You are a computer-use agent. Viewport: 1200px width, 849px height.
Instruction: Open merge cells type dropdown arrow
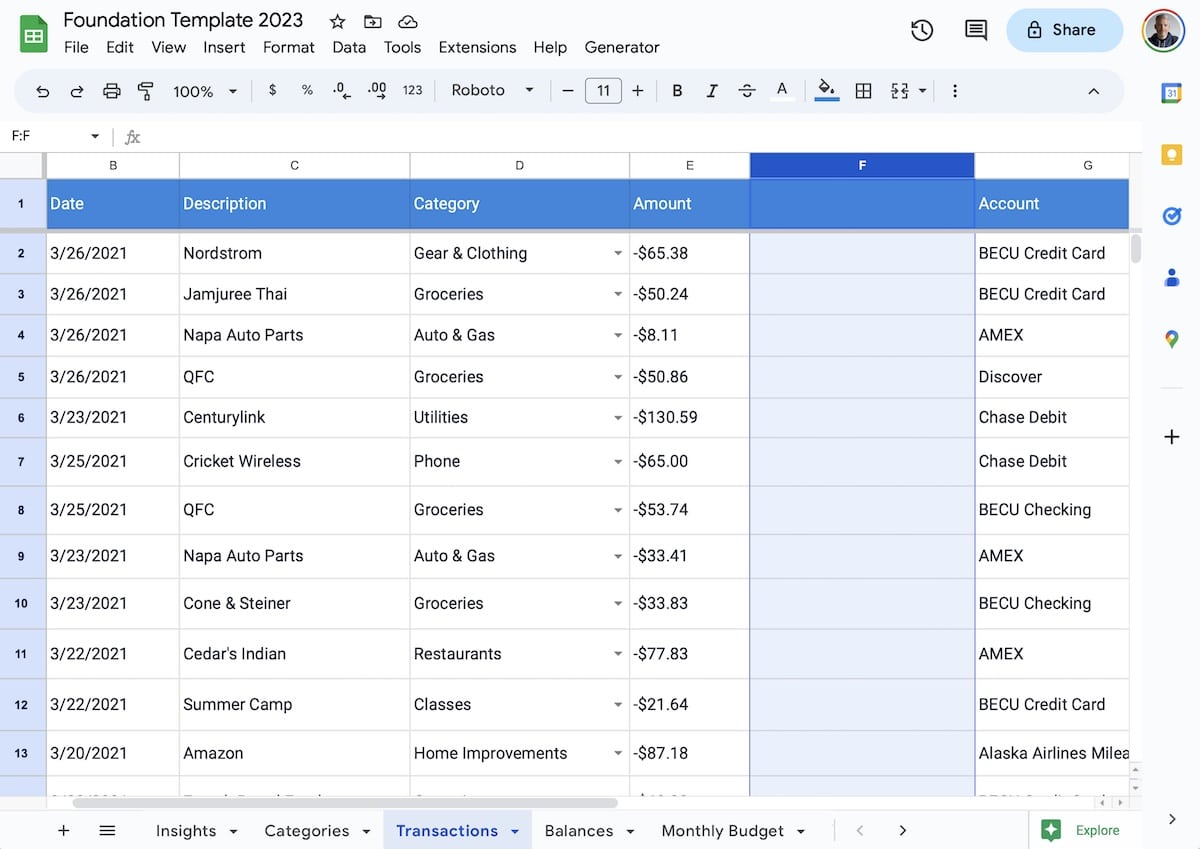click(x=922, y=91)
